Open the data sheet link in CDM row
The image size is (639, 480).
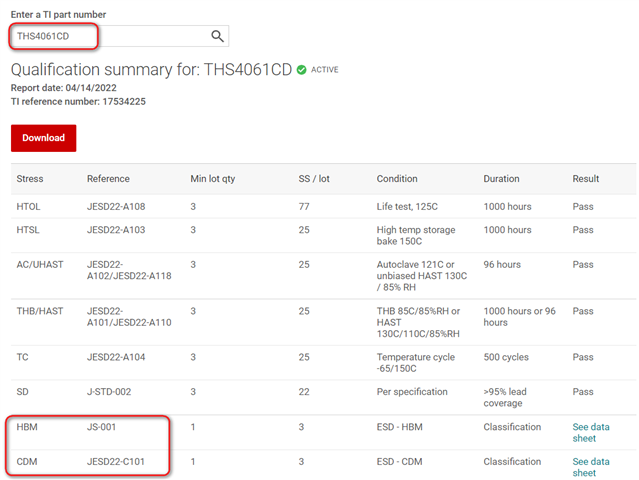click(x=590, y=468)
